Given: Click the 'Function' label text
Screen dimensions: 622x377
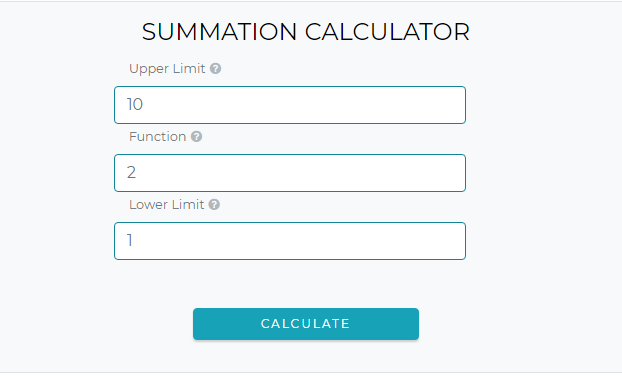Looking at the screenshot, I should coord(157,137).
